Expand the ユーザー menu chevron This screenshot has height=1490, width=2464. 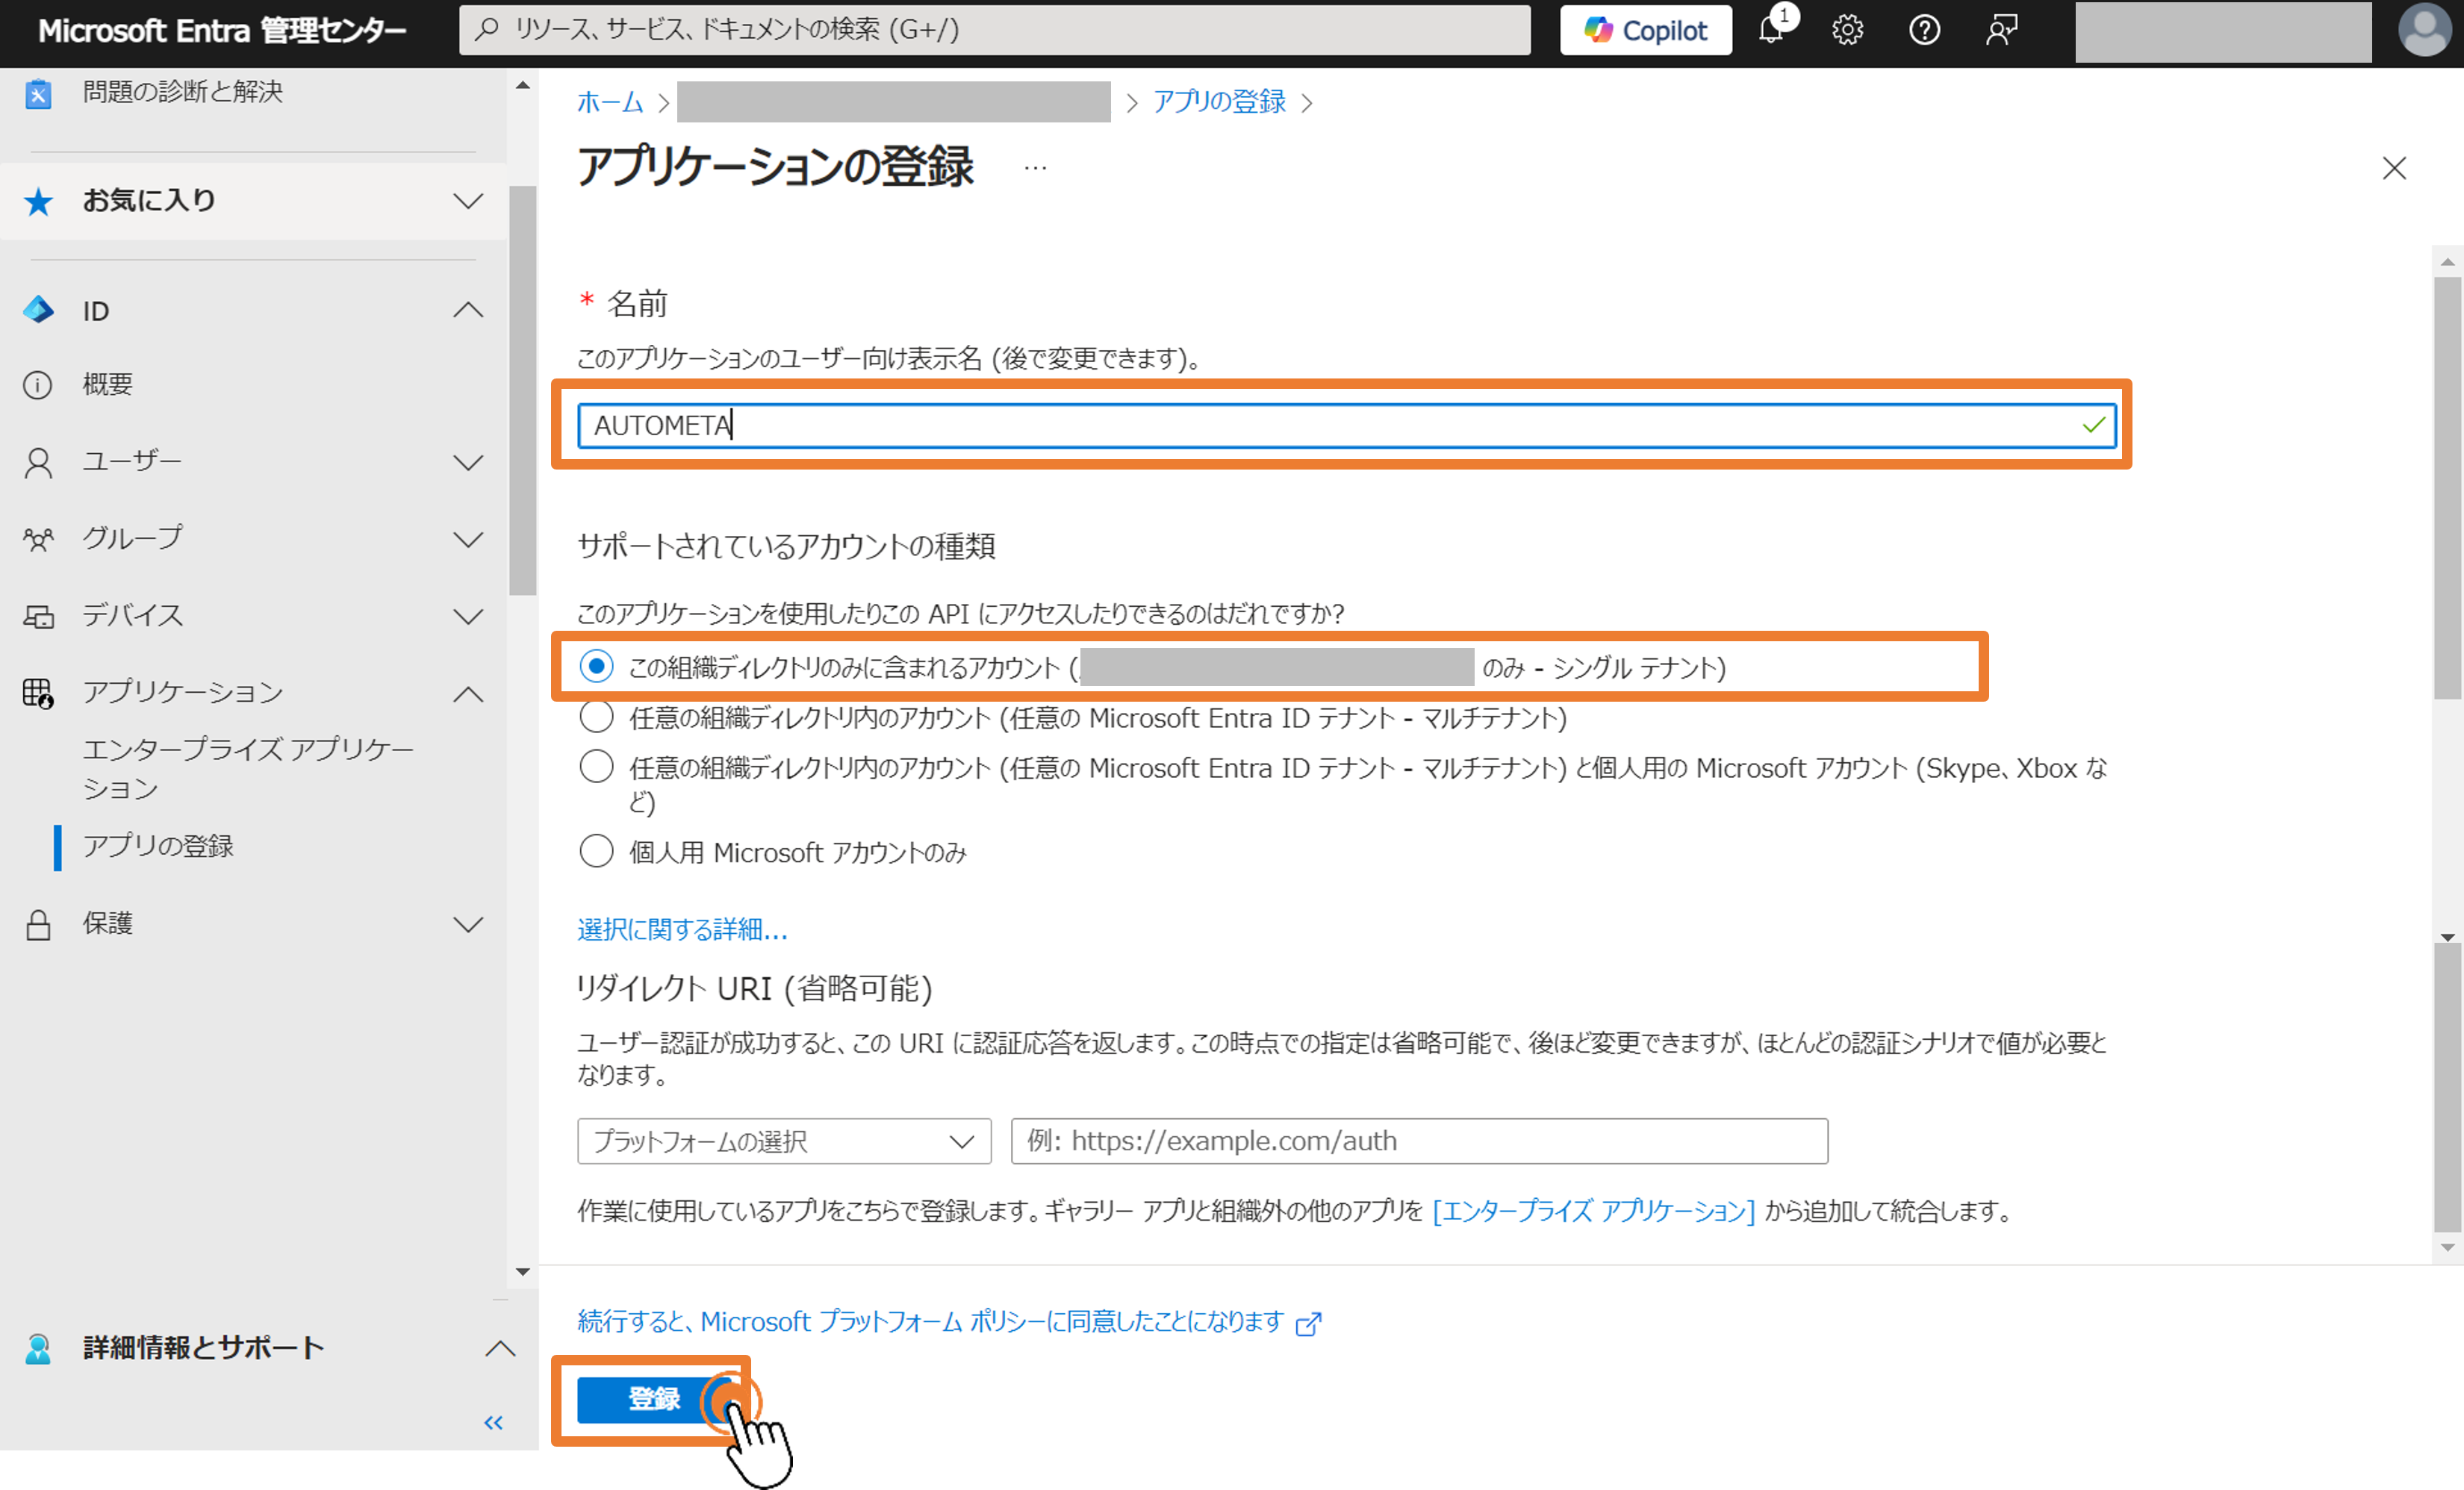tap(468, 463)
